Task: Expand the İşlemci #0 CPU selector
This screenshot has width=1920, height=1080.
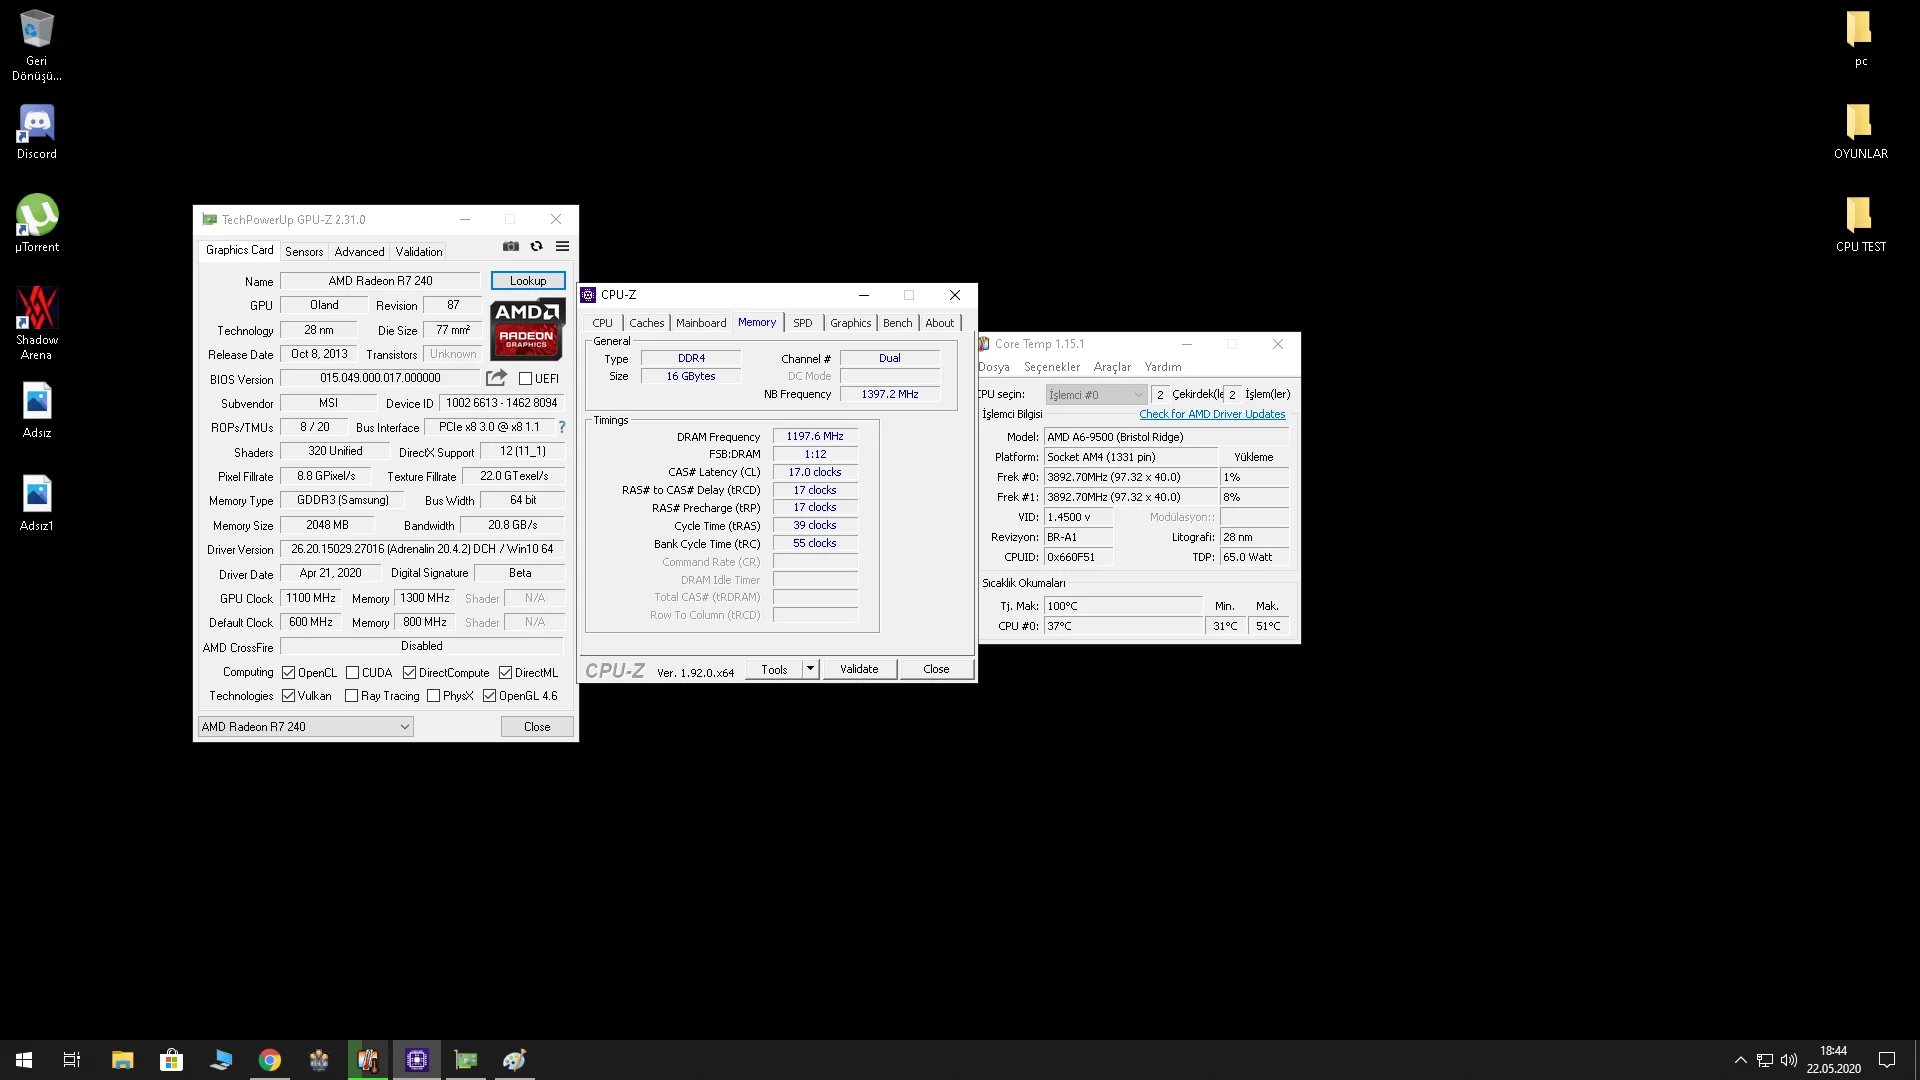Action: (x=1137, y=395)
